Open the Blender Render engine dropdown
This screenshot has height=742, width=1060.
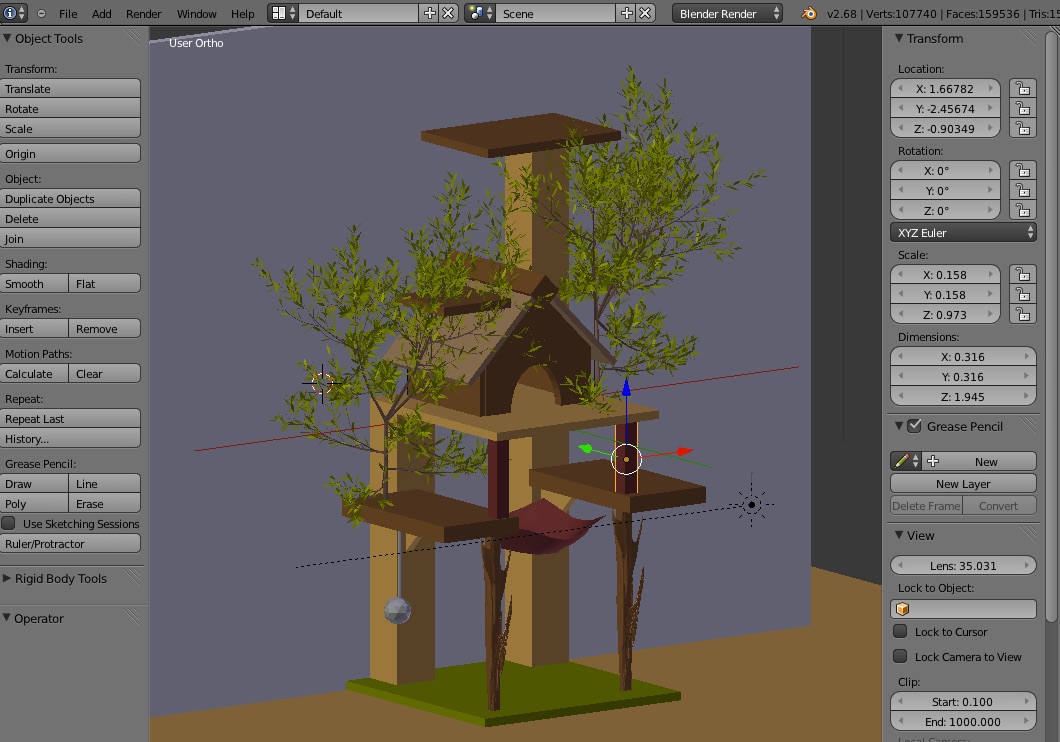[x=727, y=14]
